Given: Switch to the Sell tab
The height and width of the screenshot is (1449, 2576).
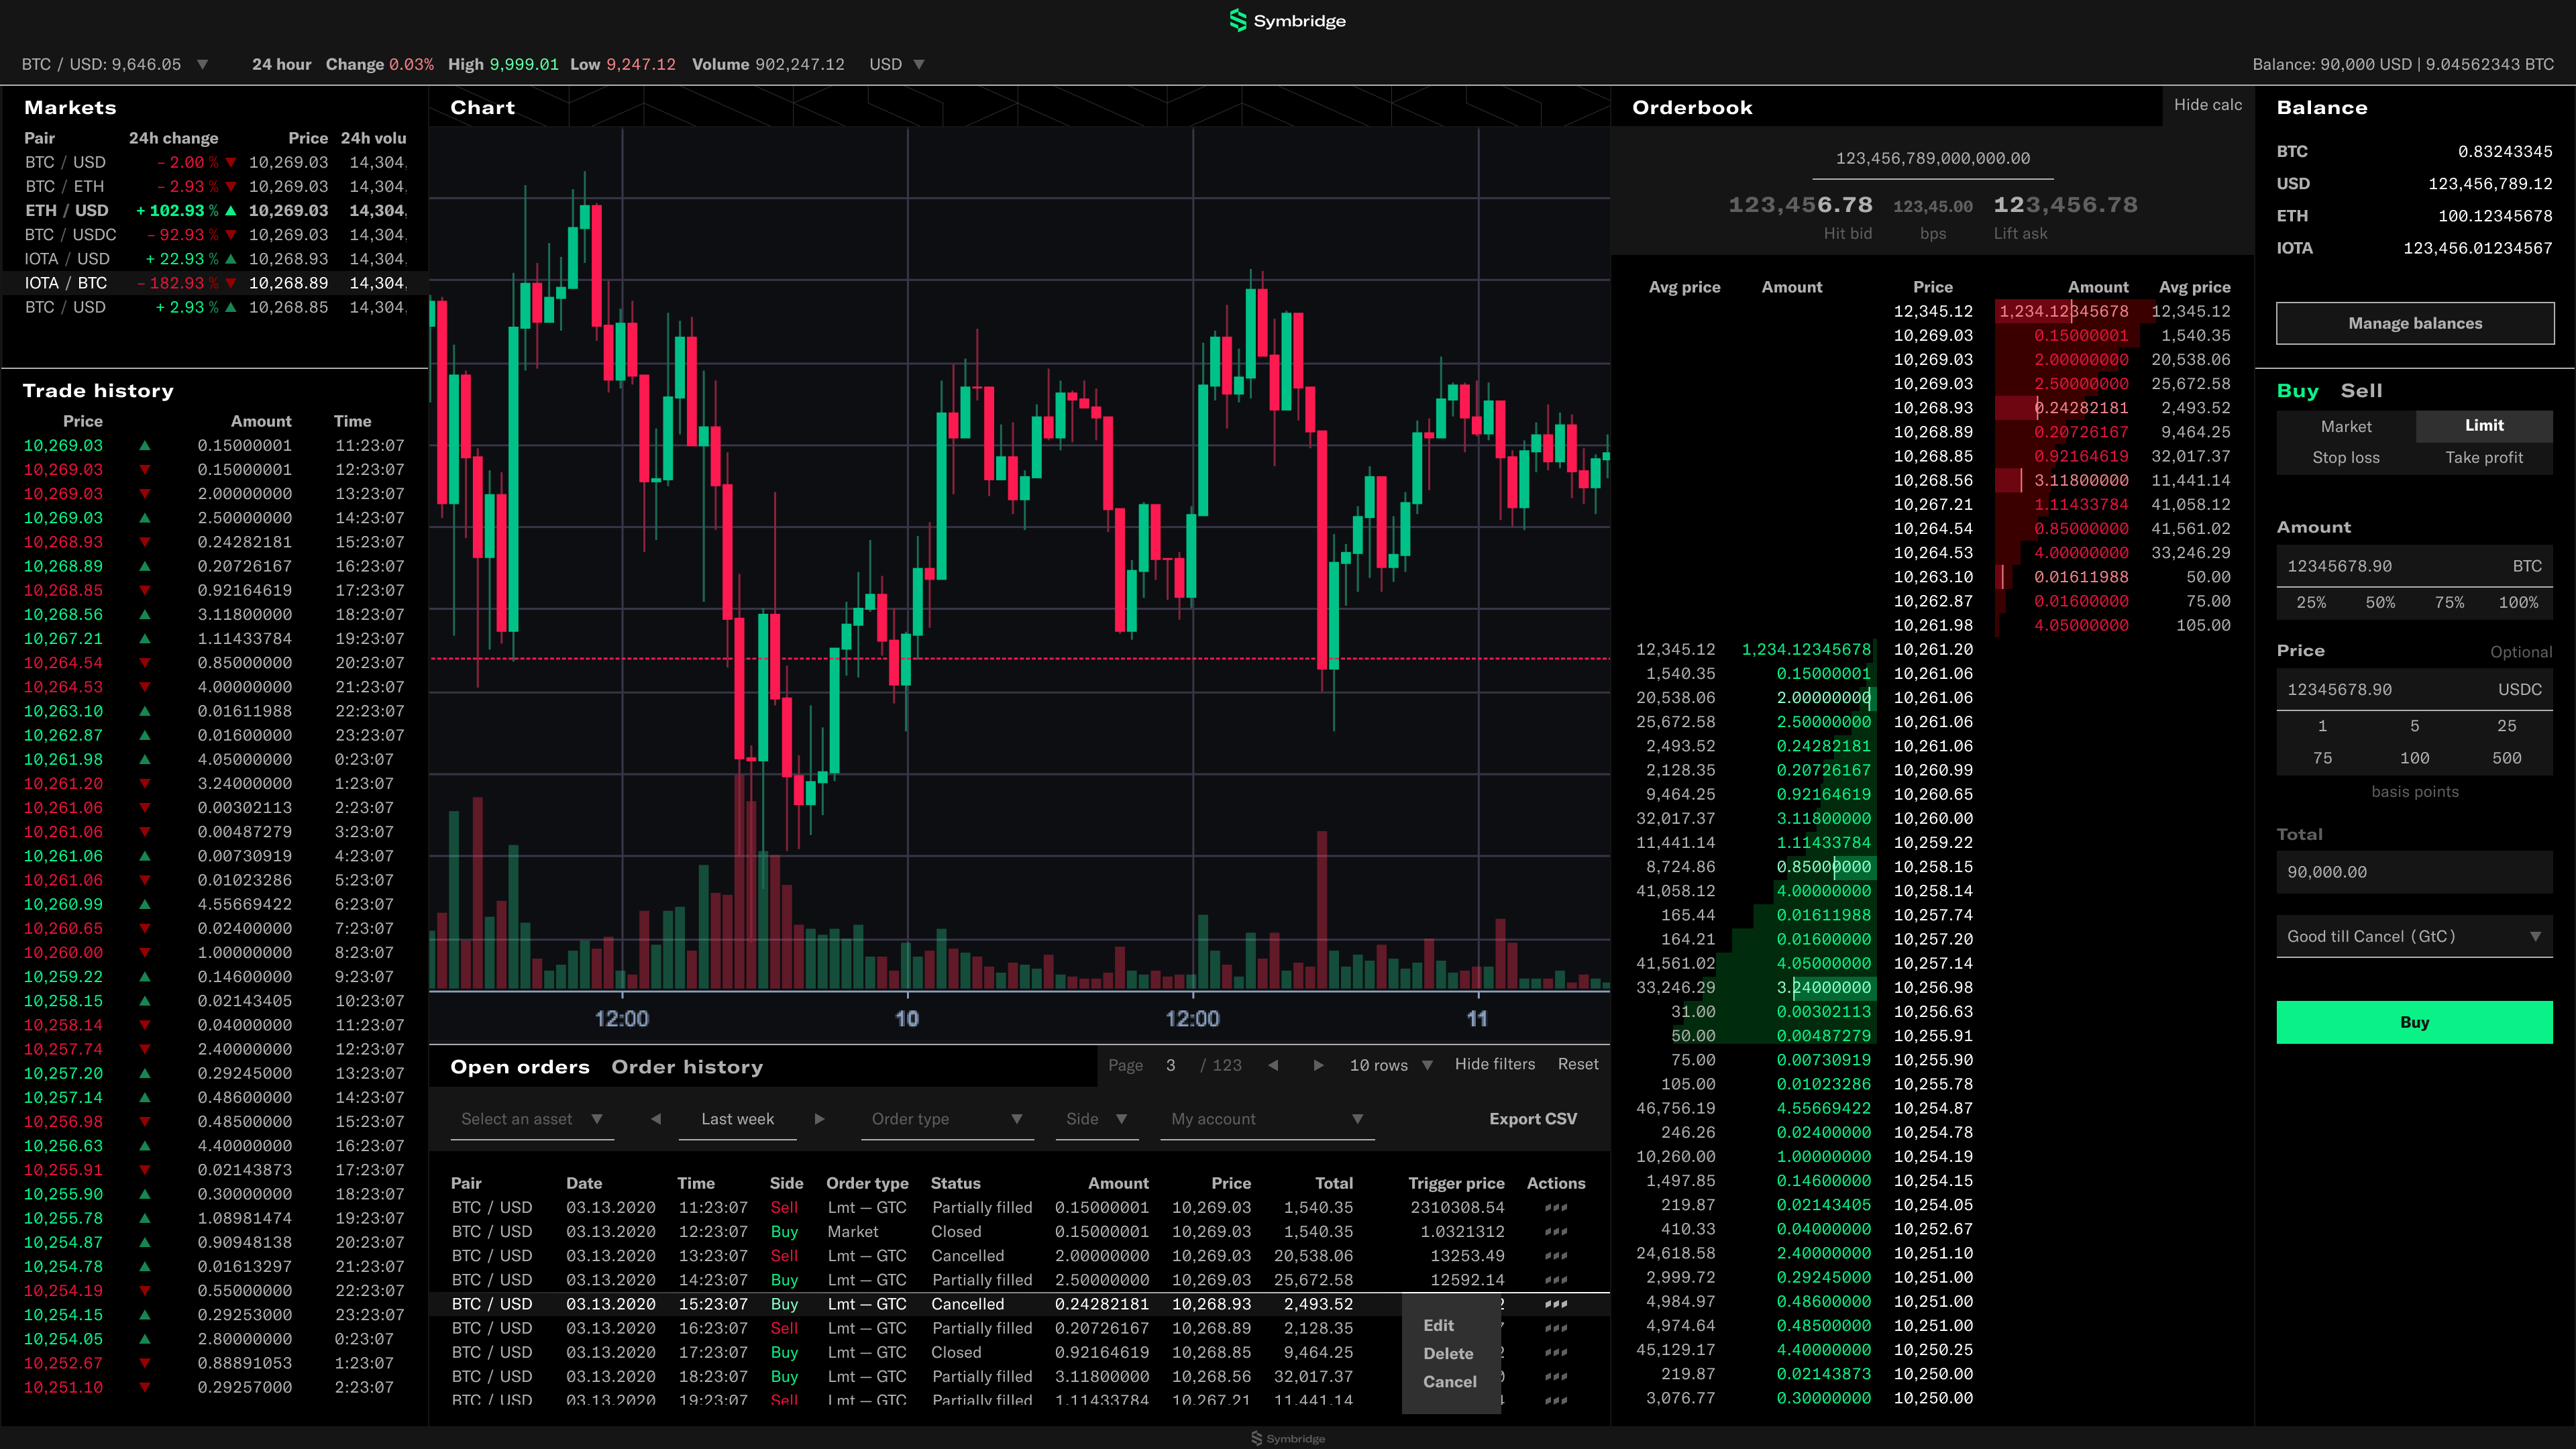Looking at the screenshot, I should (x=2361, y=391).
